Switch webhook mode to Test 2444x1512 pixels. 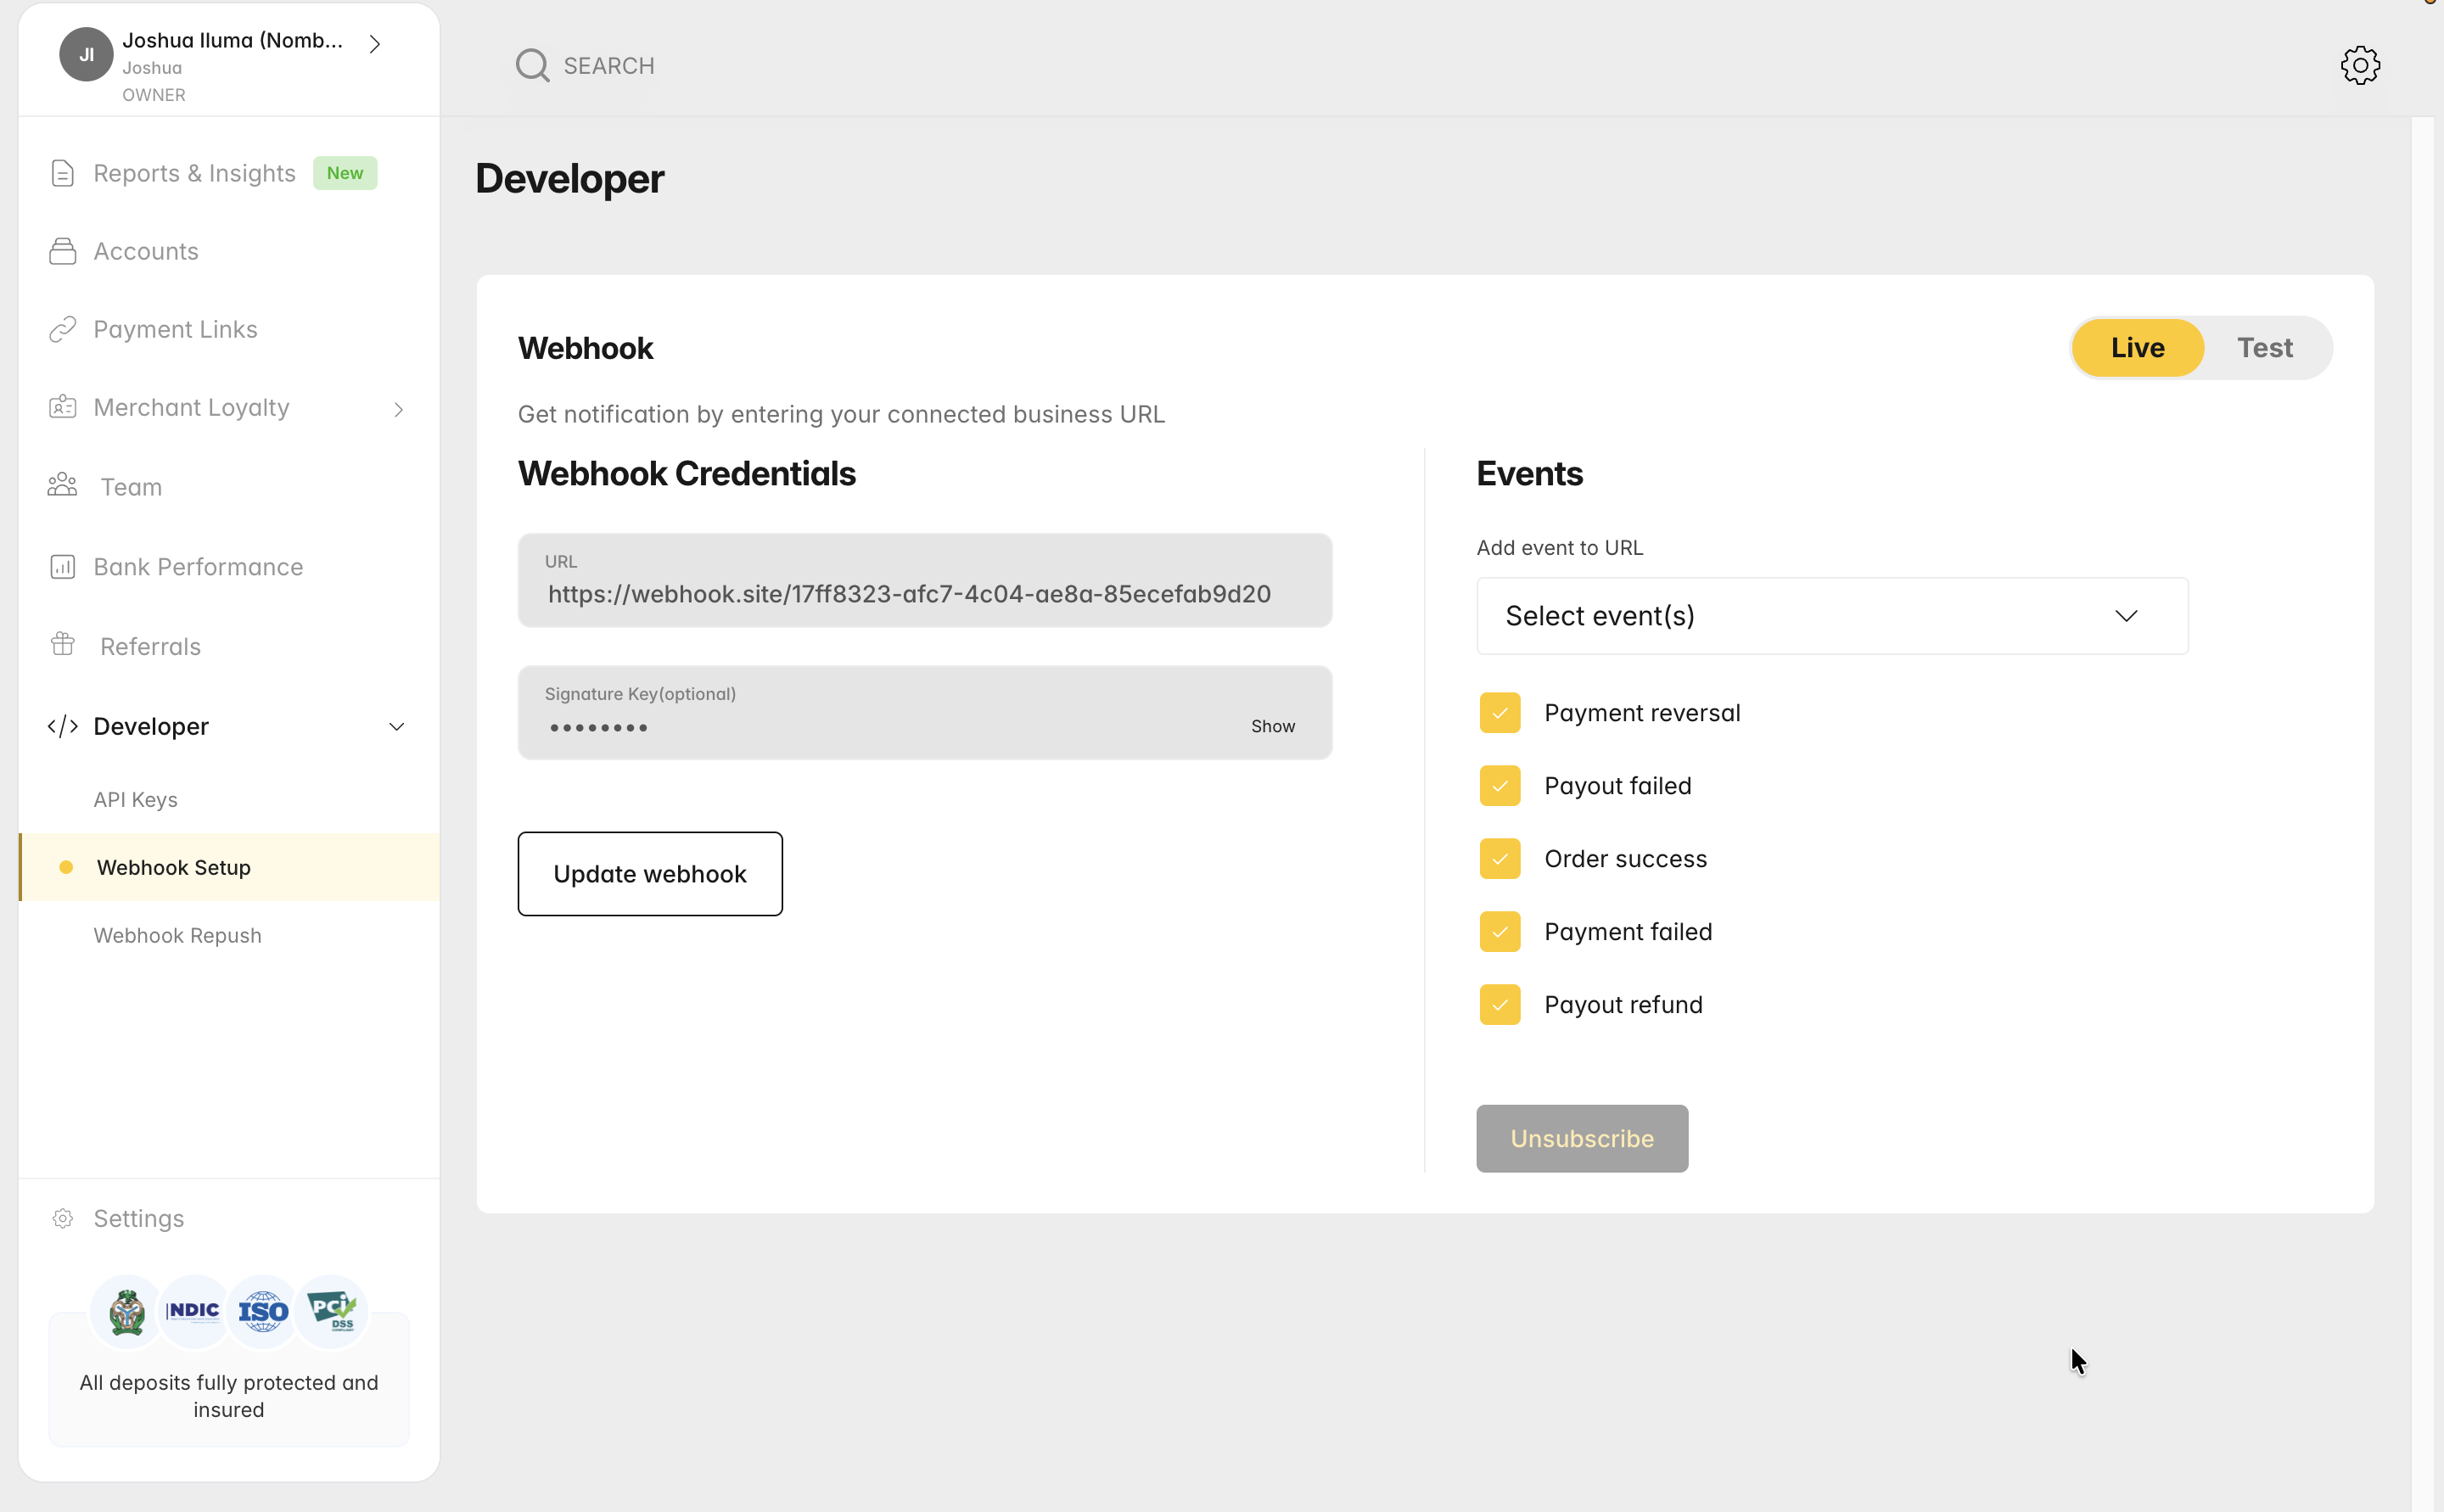pyautogui.click(x=2264, y=348)
